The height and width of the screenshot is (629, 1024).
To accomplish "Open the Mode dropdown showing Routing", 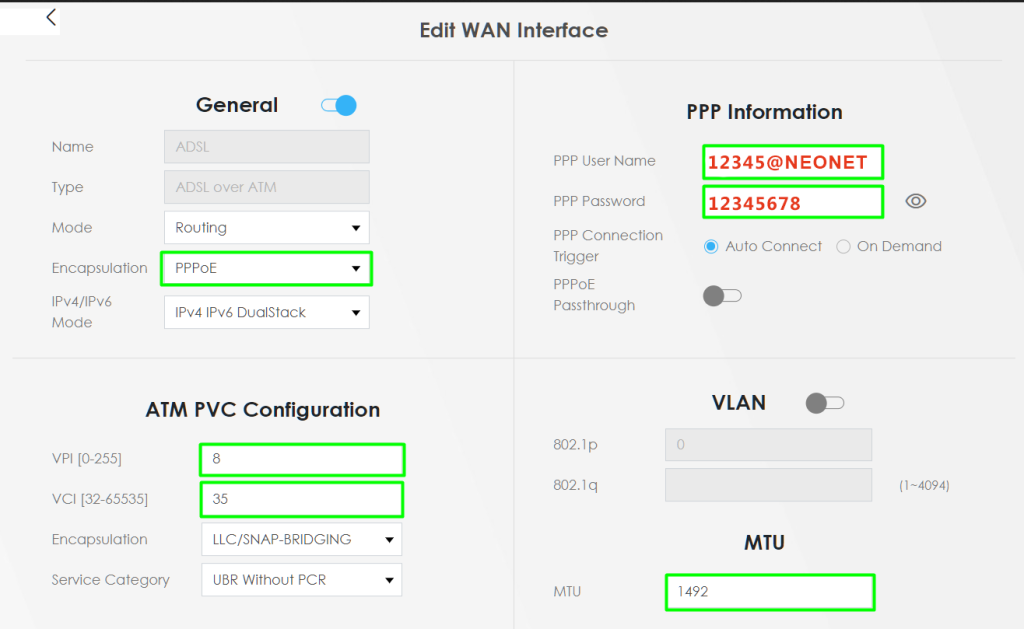I will coord(266,228).
